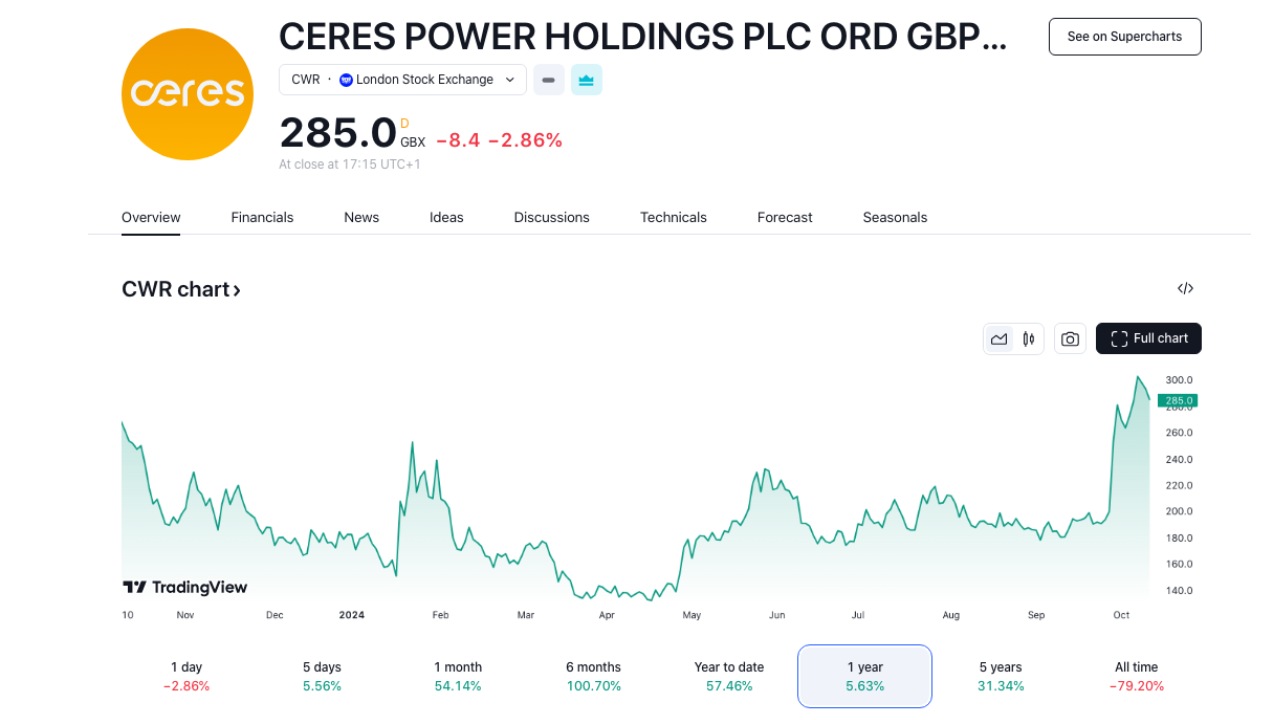Click the TradingView logo on chart
Image resolution: width=1280 pixels, height=720 pixels.
[x=185, y=587]
